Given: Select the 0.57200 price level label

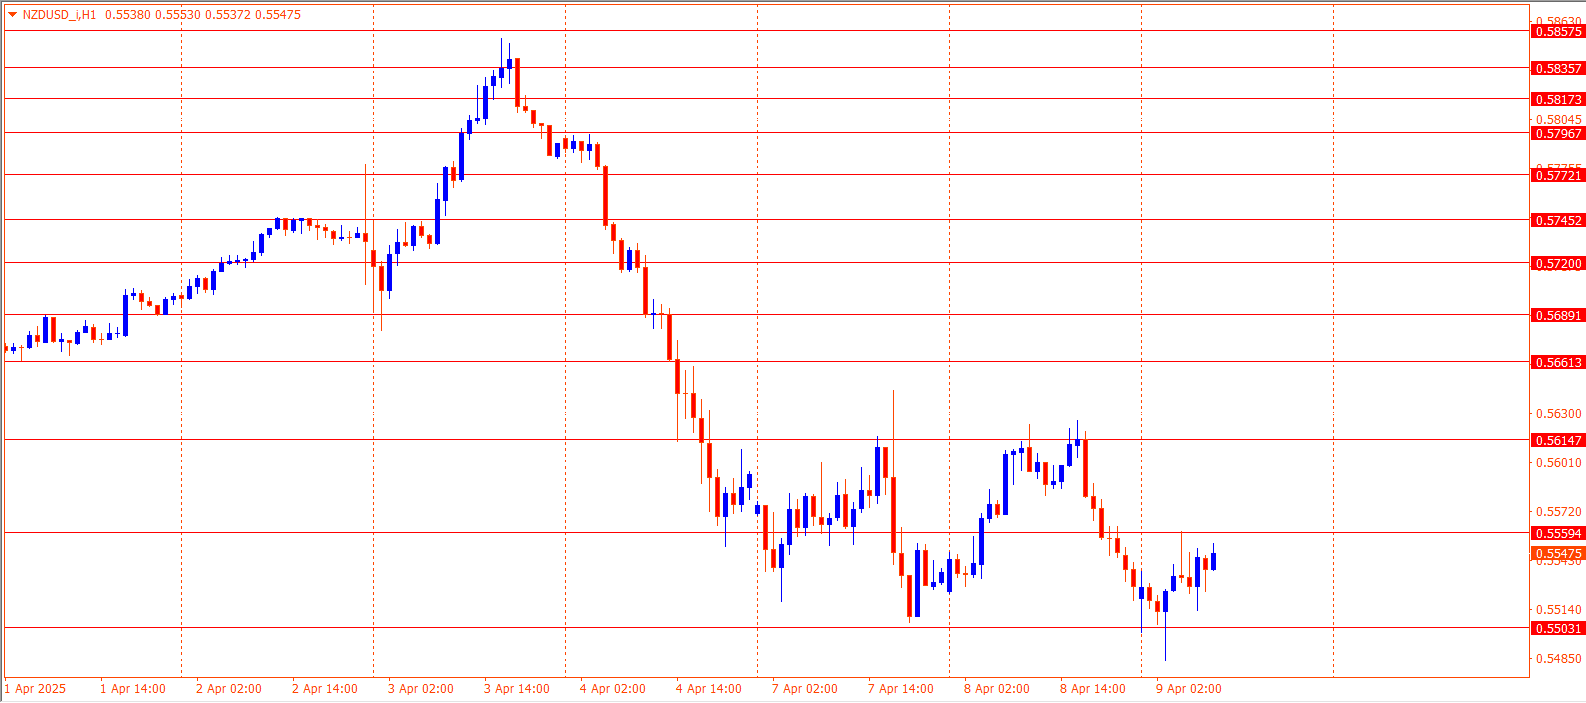Looking at the screenshot, I should coord(1558,264).
